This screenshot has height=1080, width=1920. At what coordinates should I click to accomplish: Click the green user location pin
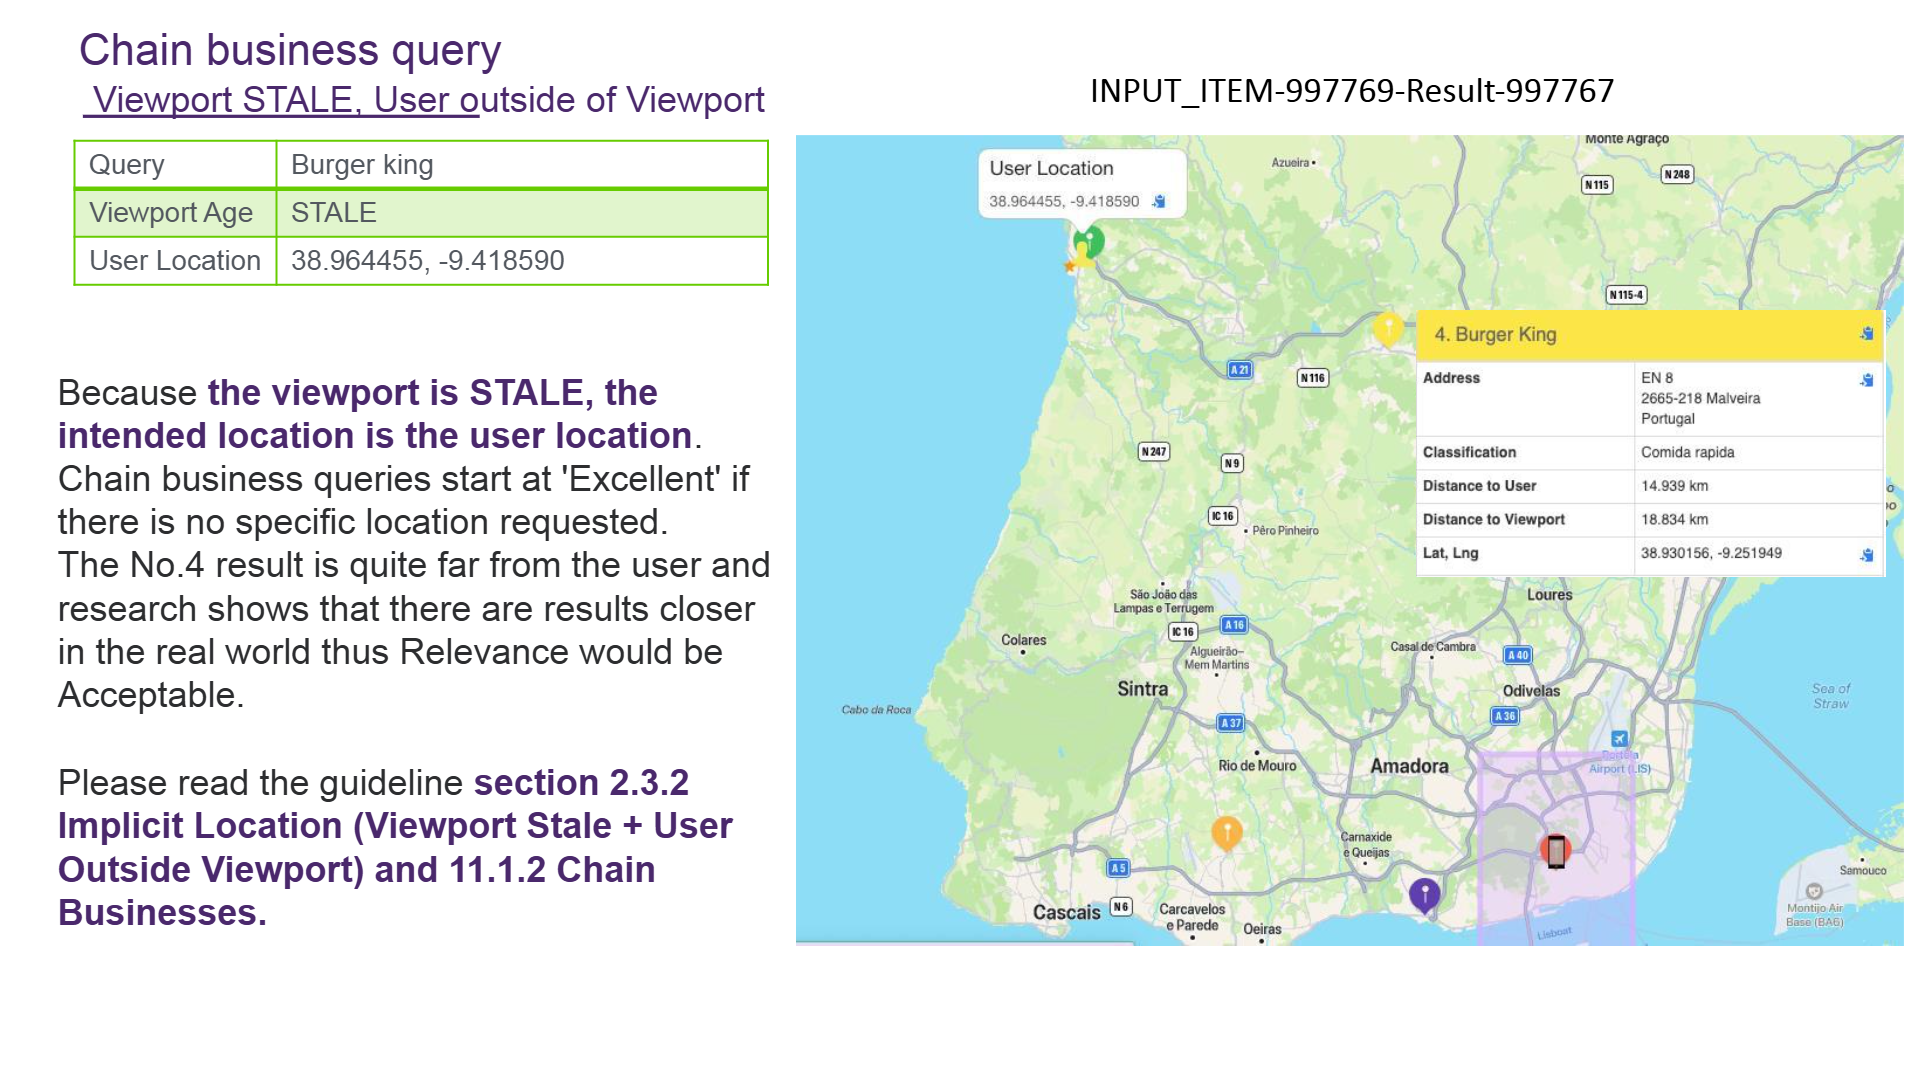(1090, 241)
